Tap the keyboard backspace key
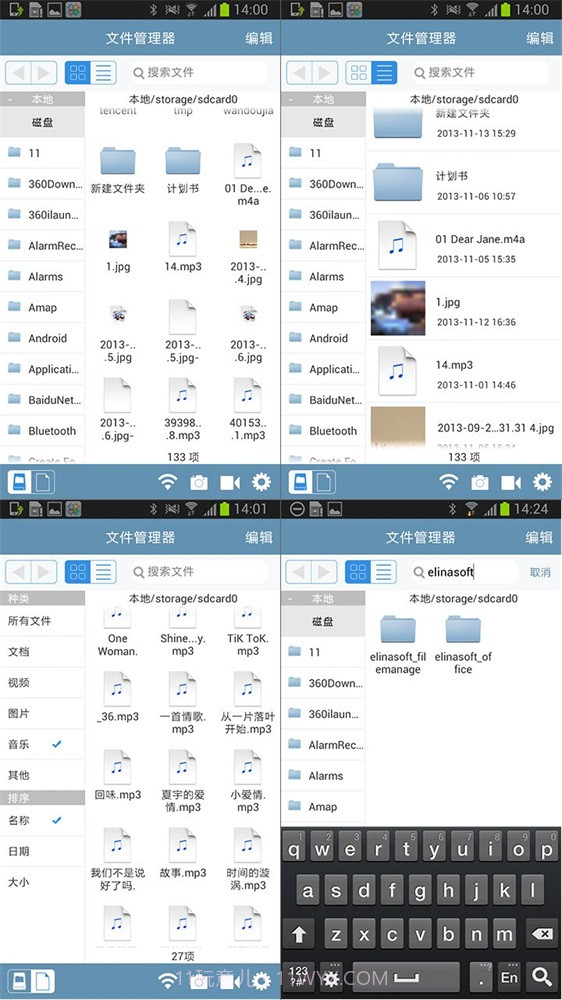 542,934
